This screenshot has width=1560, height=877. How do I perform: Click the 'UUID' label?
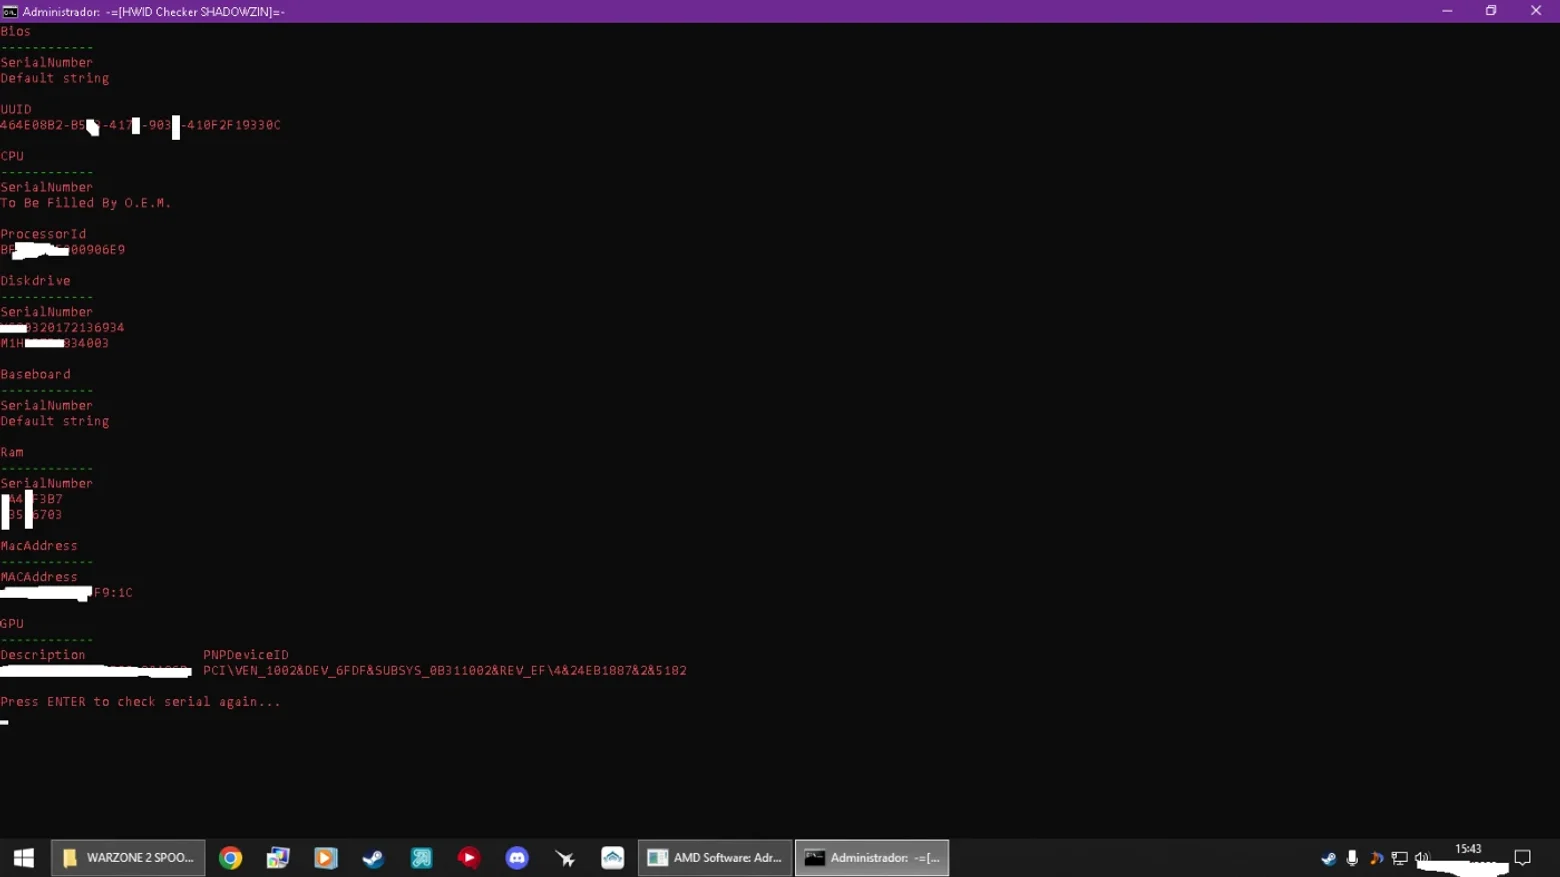[x=16, y=109]
